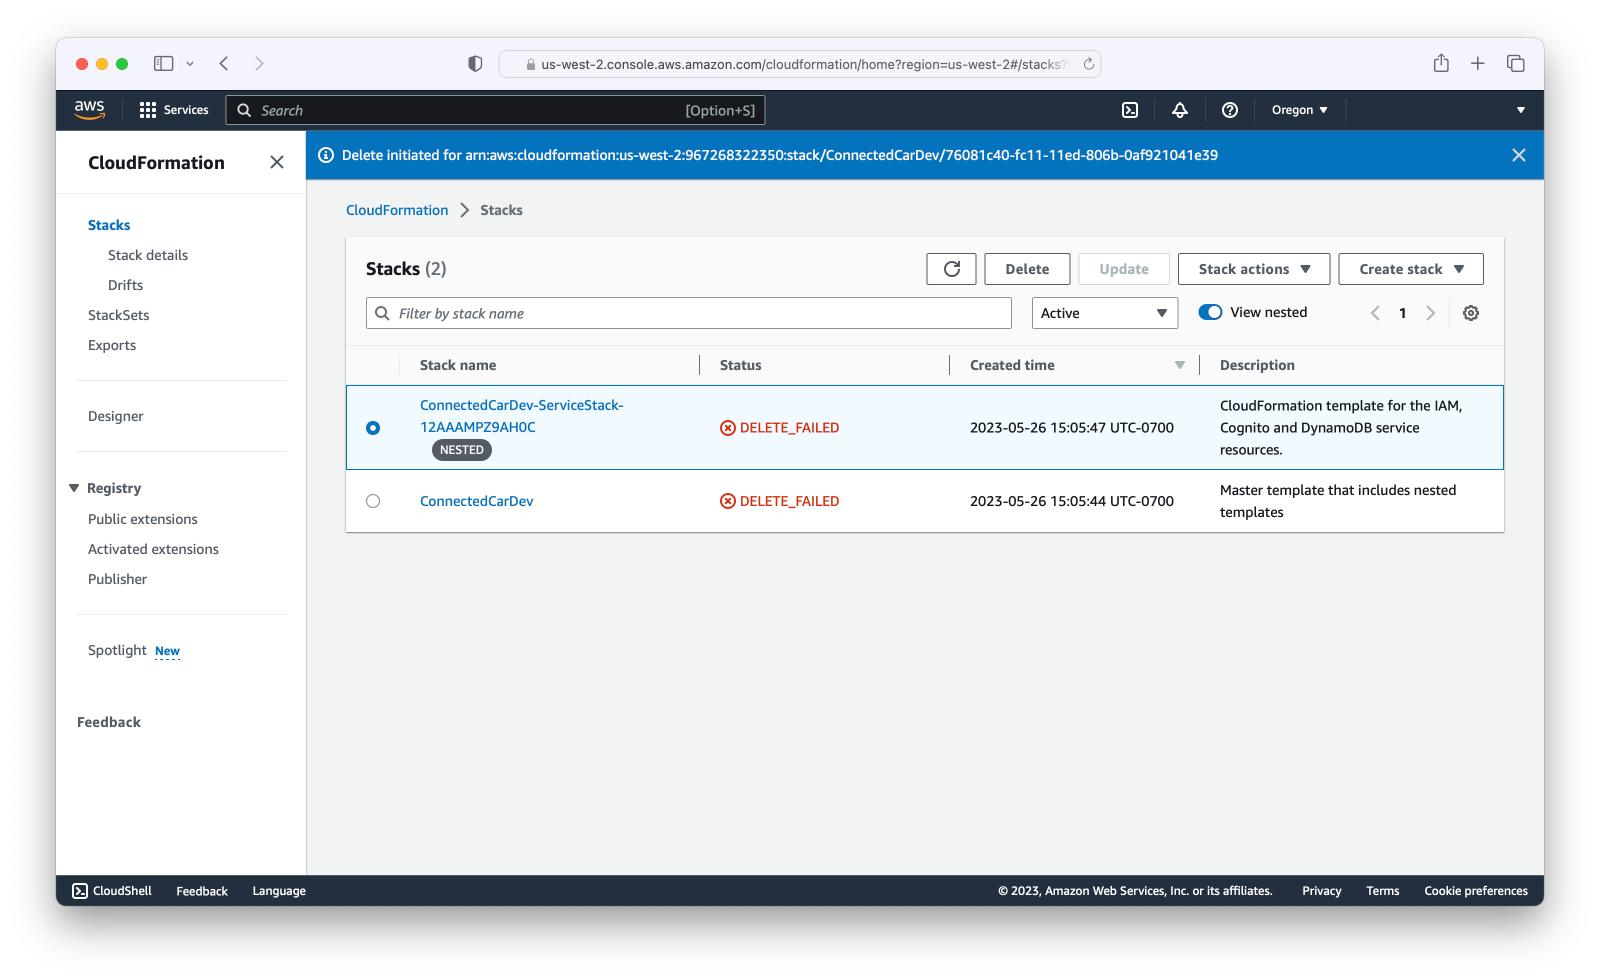The width and height of the screenshot is (1600, 980).
Task: Open the Stack actions dropdown
Action: [1254, 269]
